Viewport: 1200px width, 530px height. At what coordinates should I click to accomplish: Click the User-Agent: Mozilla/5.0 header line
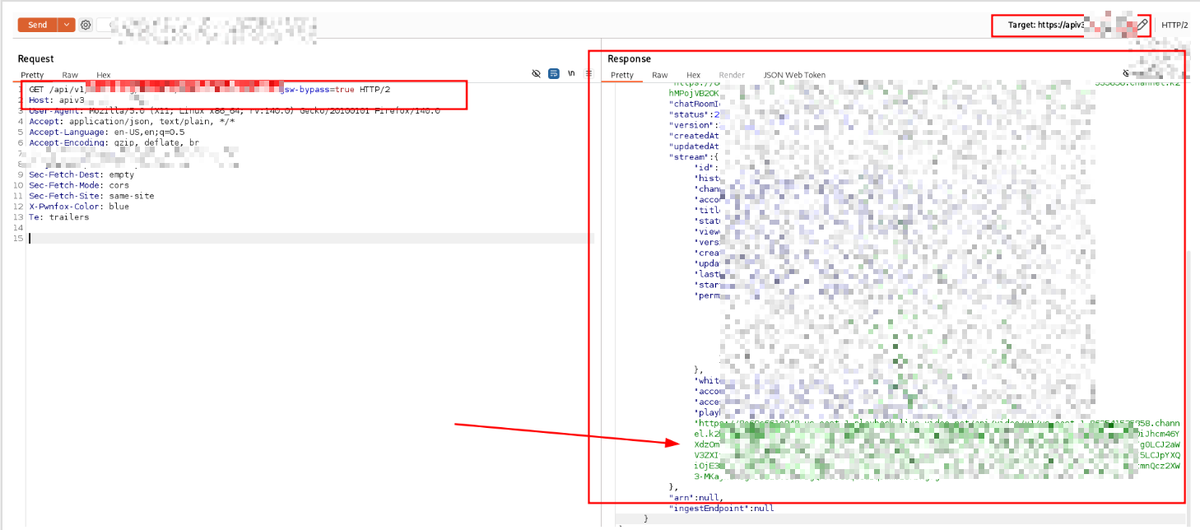234,111
